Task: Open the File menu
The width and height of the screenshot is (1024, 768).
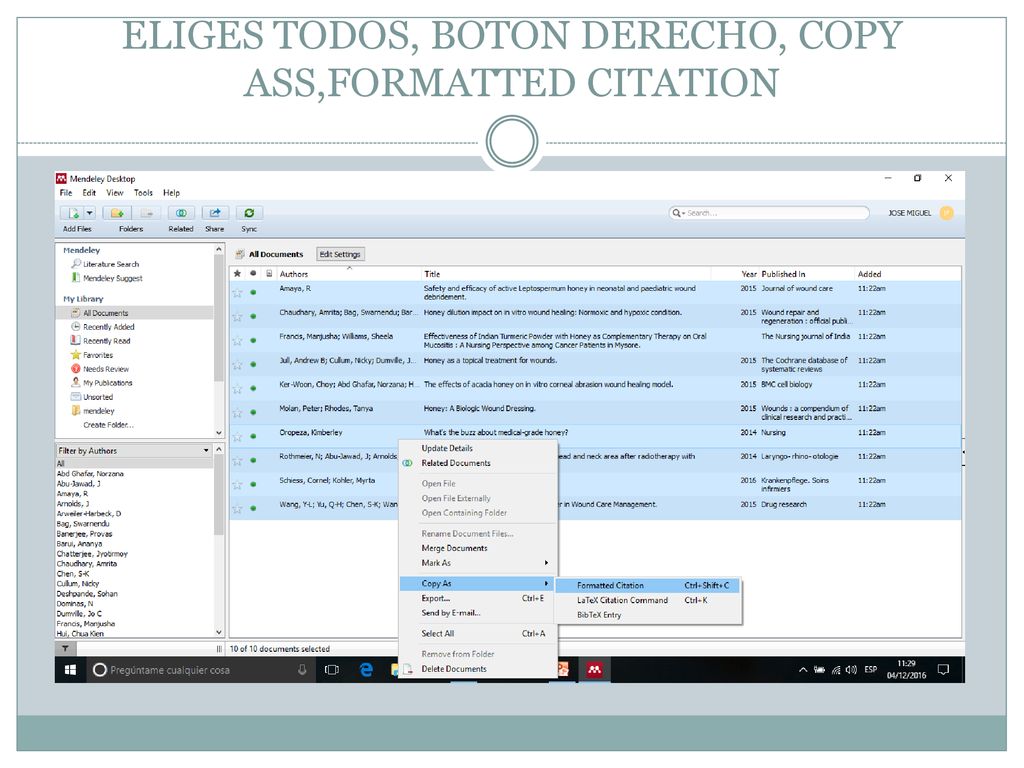Action: [66, 193]
